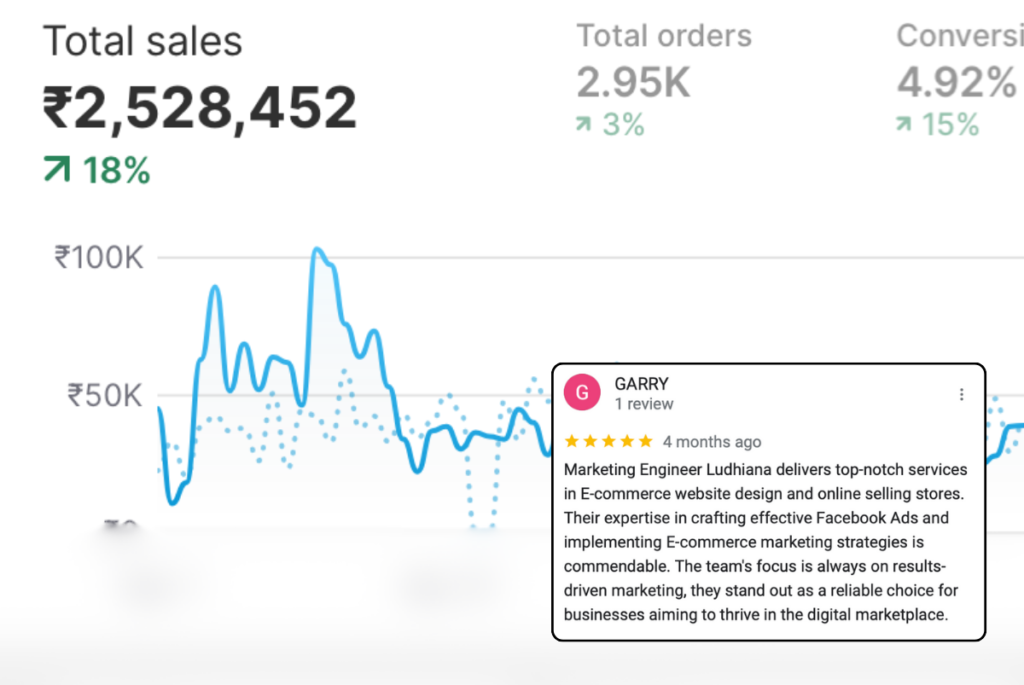The width and height of the screenshot is (1024, 685).
Task: Switch to the Total orders metric
Action: (664, 36)
